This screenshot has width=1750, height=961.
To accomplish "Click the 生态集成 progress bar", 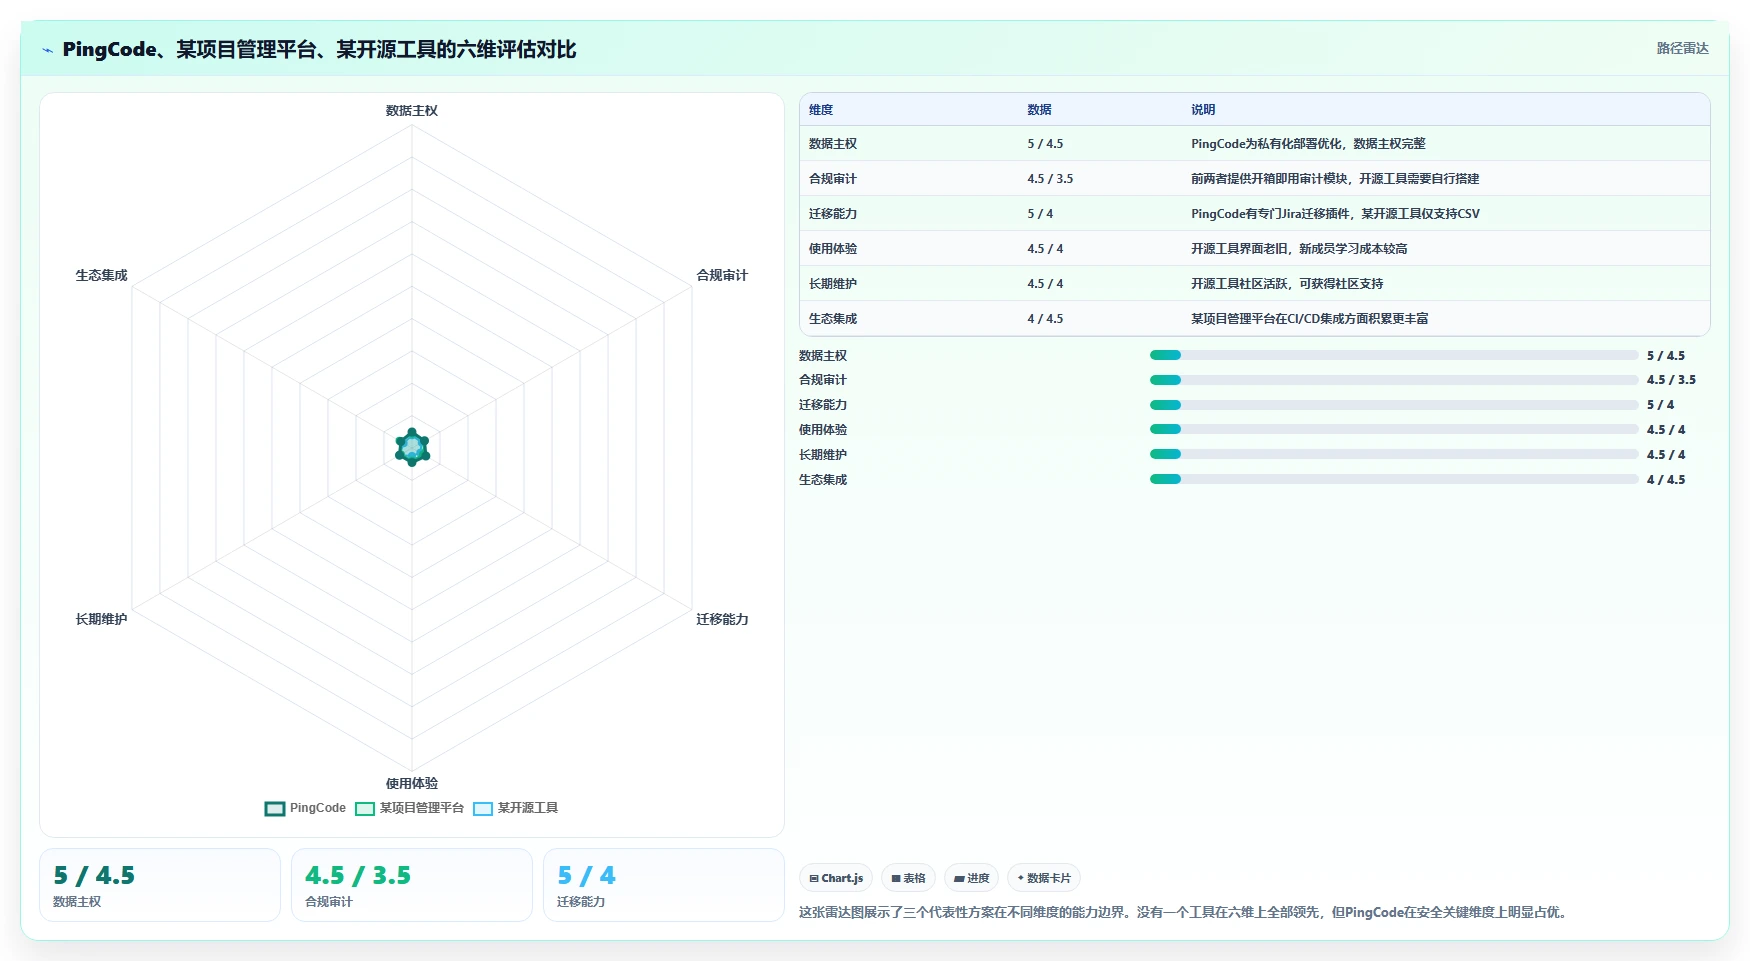I will [x=1394, y=479].
